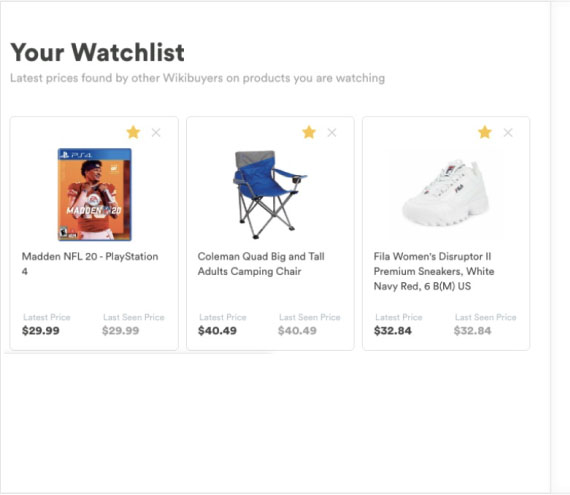This screenshot has height=495, width=570.
Task: Open the white Fila sneaker image
Action: coord(445,193)
